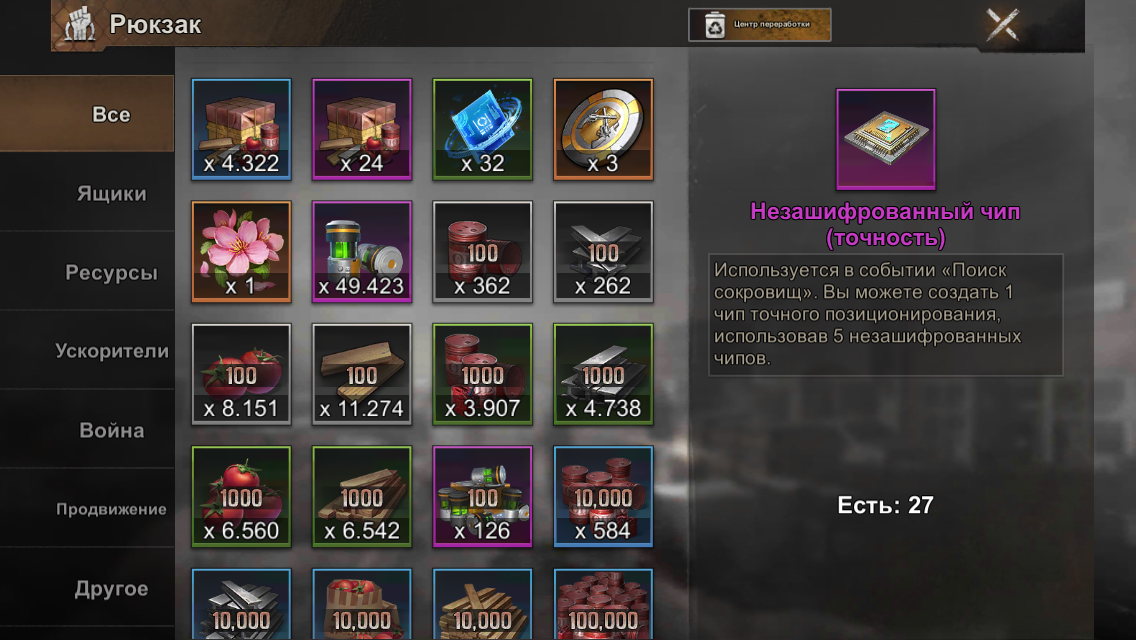Open the Центр переработки button

759,25
